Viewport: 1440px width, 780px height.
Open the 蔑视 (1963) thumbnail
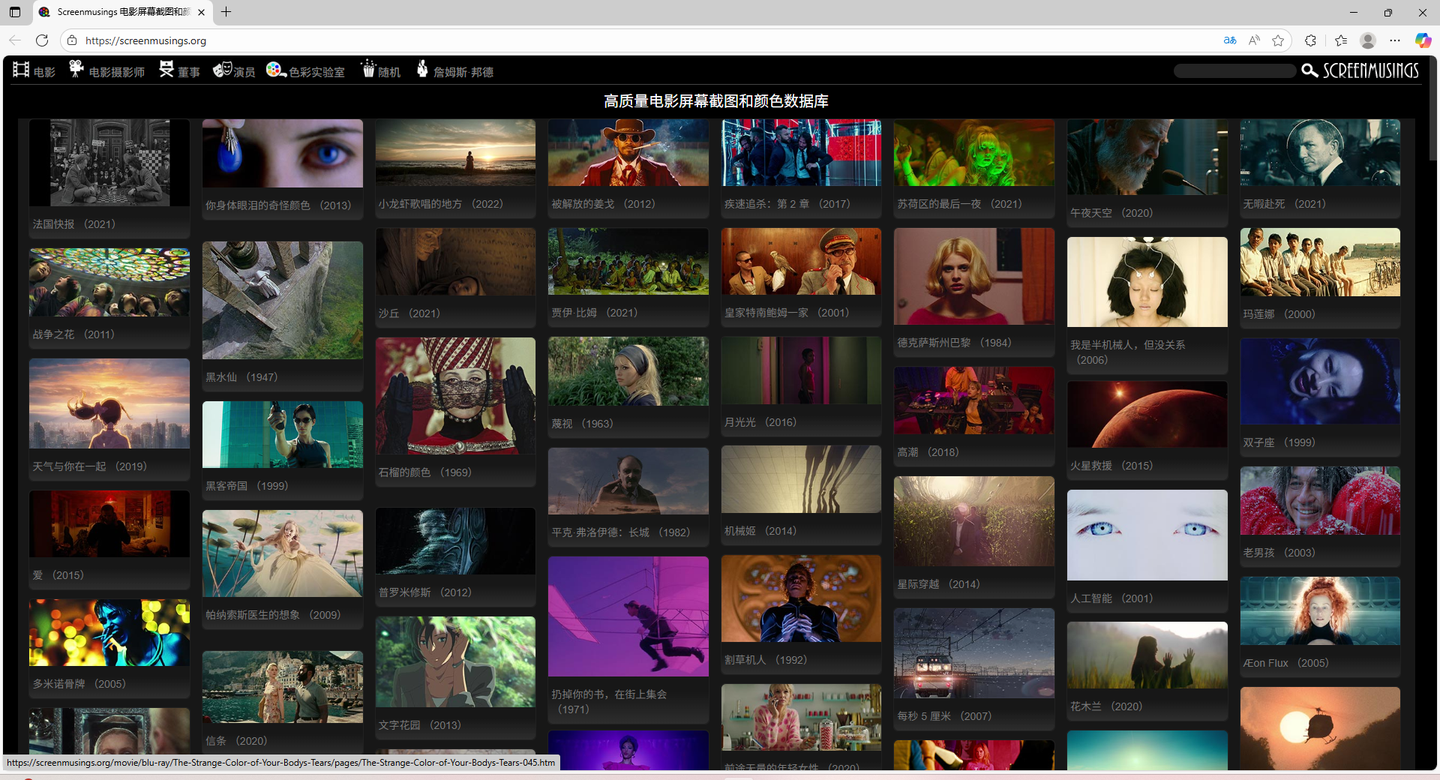coord(628,371)
